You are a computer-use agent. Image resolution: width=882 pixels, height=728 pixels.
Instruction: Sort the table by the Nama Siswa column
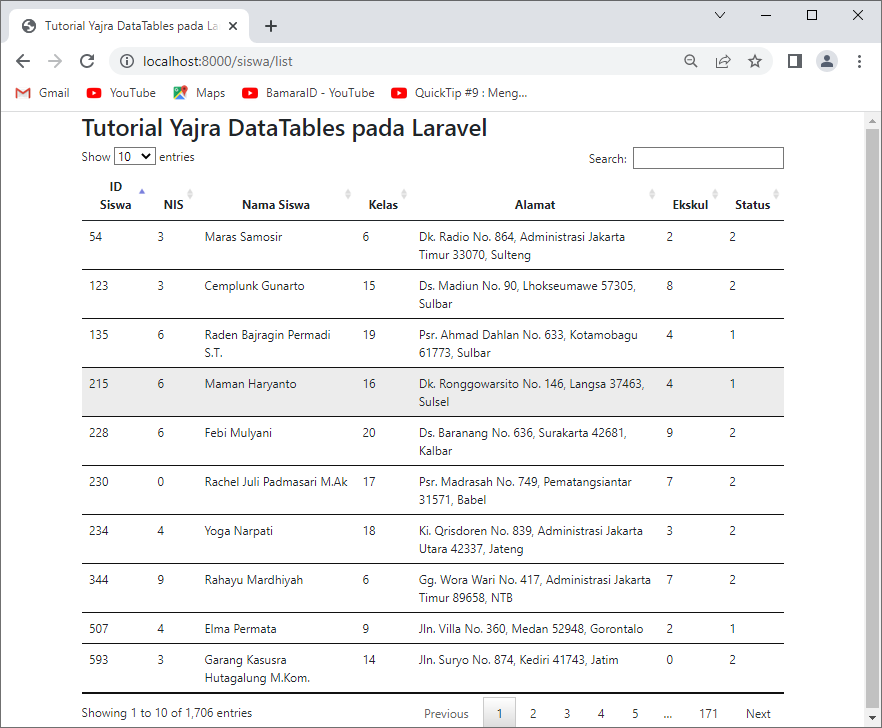(276, 204)
